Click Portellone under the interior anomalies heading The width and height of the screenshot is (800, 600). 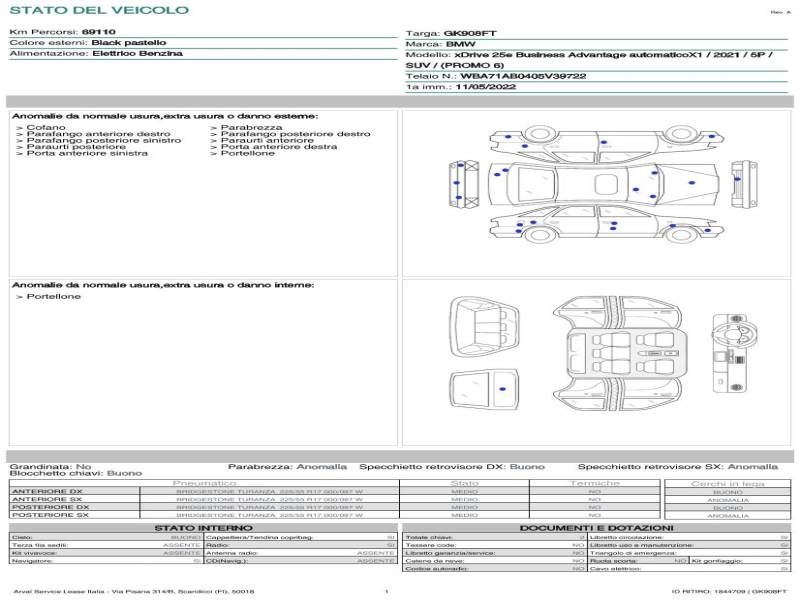coord(54,296)
